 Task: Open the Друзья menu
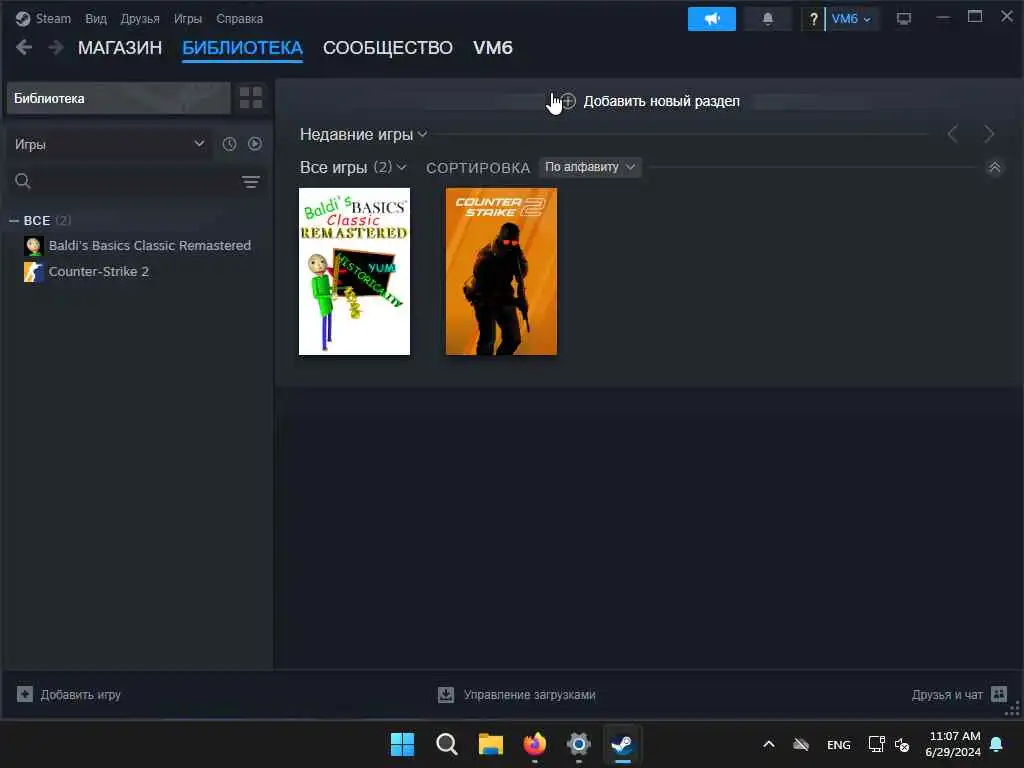pyautogui.click(x=140, y=18)
